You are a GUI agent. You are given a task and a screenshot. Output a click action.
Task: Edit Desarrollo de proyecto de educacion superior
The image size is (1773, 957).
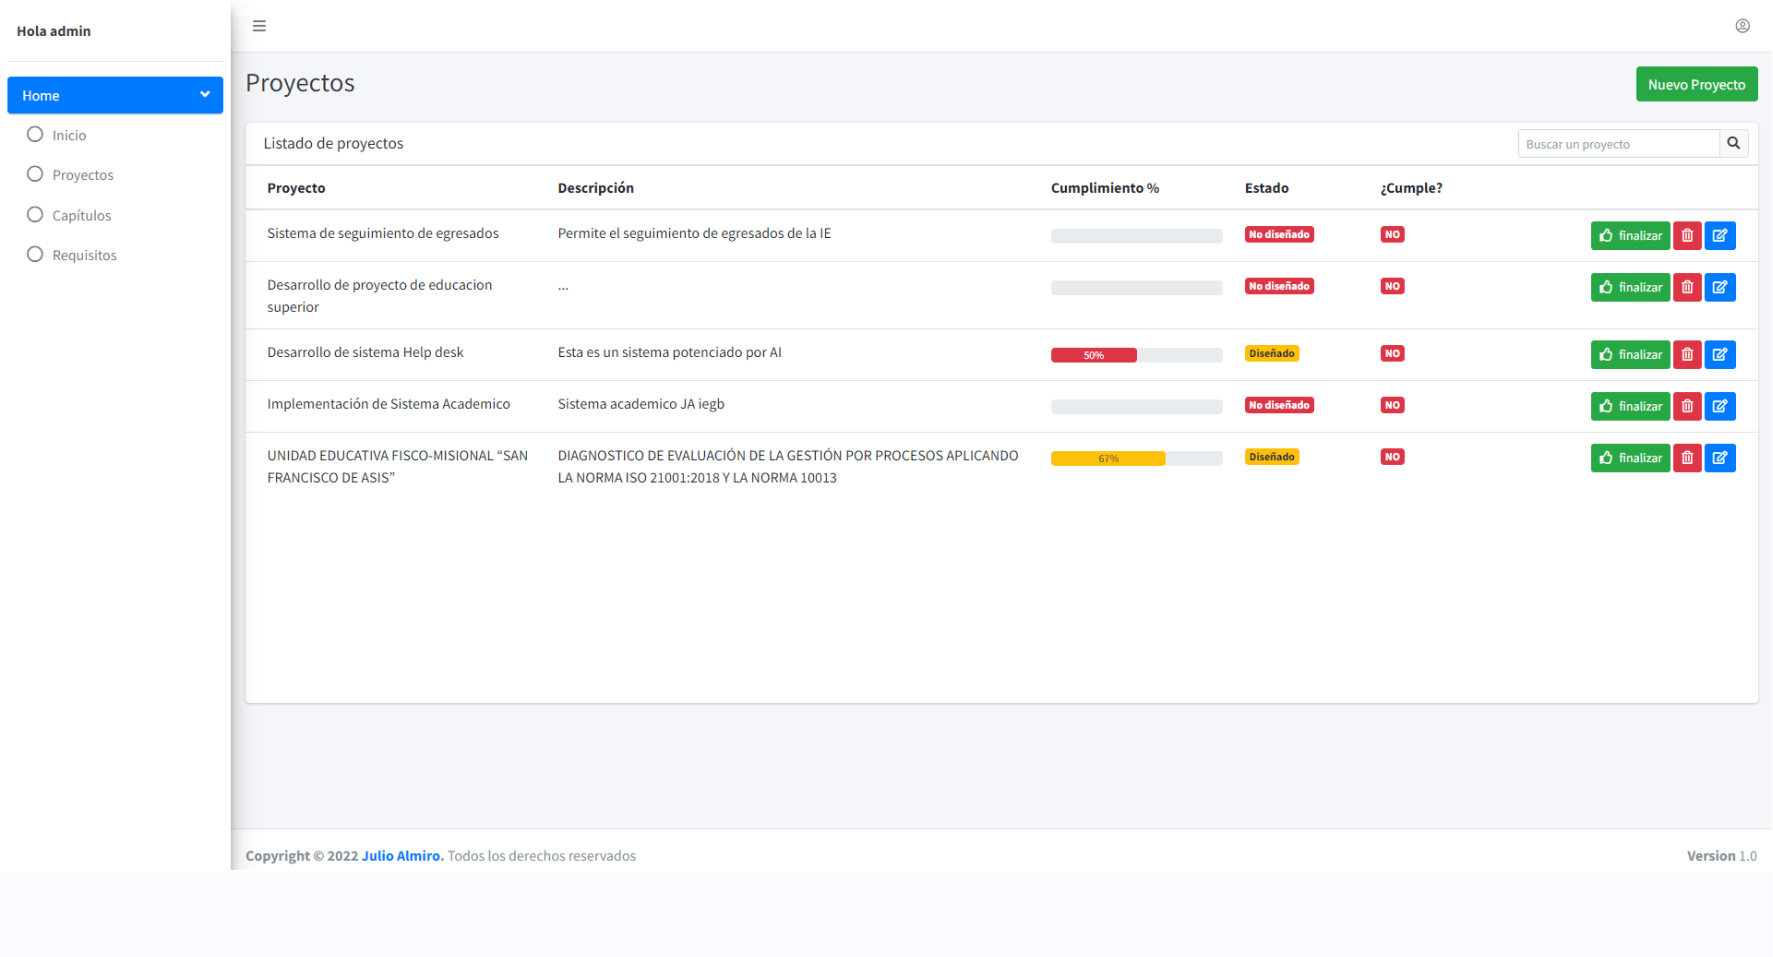(x=1720, y=288)
